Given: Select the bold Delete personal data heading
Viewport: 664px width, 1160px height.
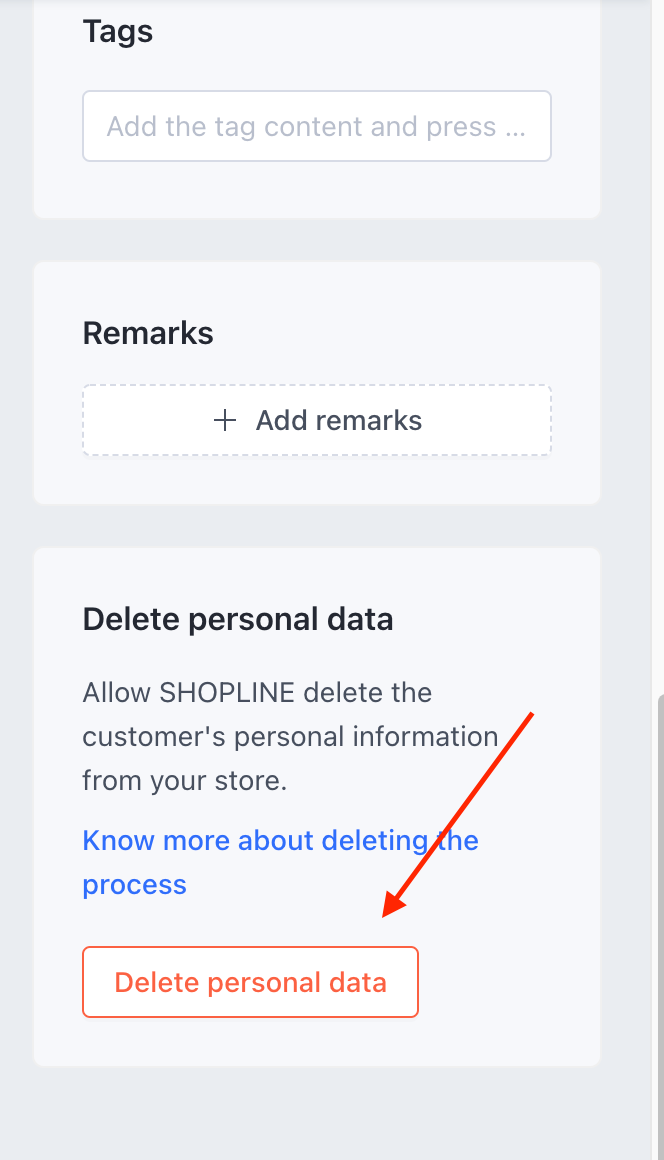Looking at the screenshot, I should pyautogui.click(x=238, y=620).
